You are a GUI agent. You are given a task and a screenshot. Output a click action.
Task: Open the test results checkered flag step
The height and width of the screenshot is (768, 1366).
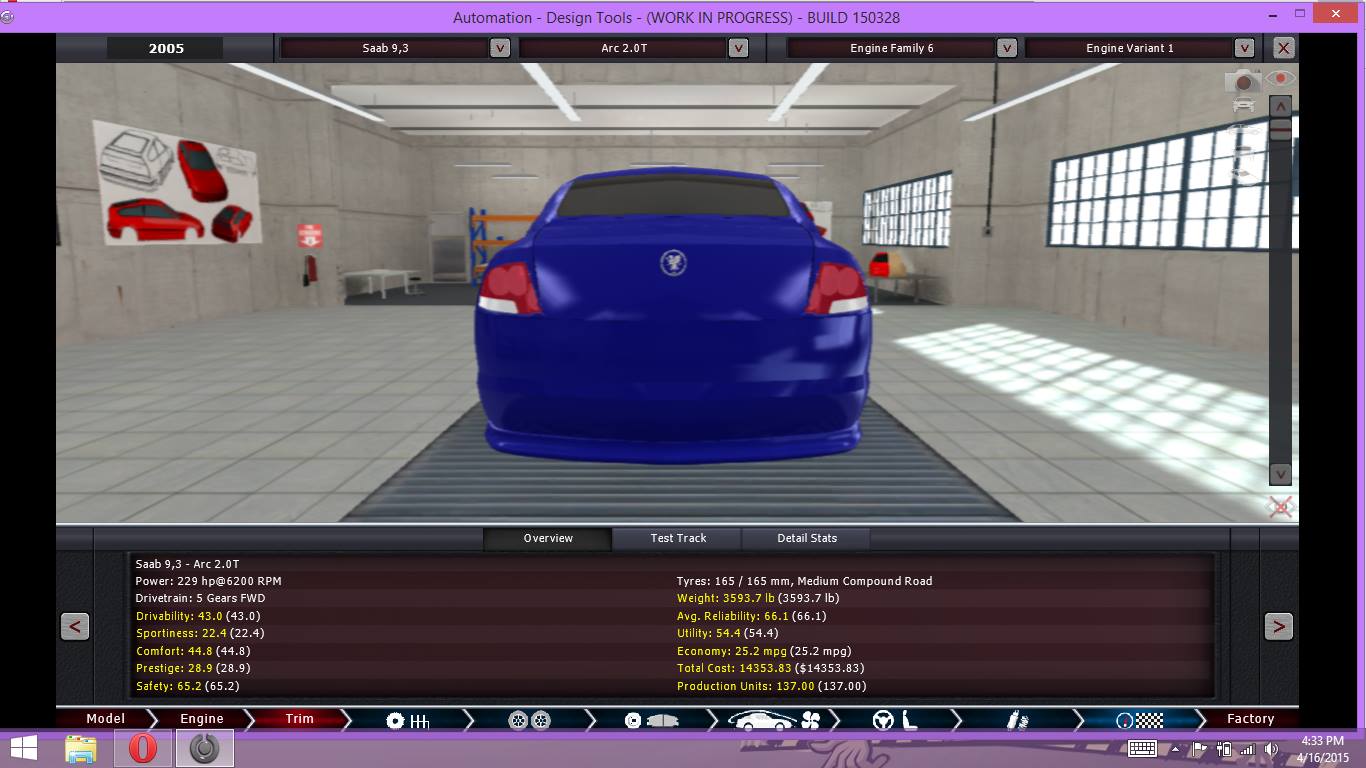point(1139,720)
